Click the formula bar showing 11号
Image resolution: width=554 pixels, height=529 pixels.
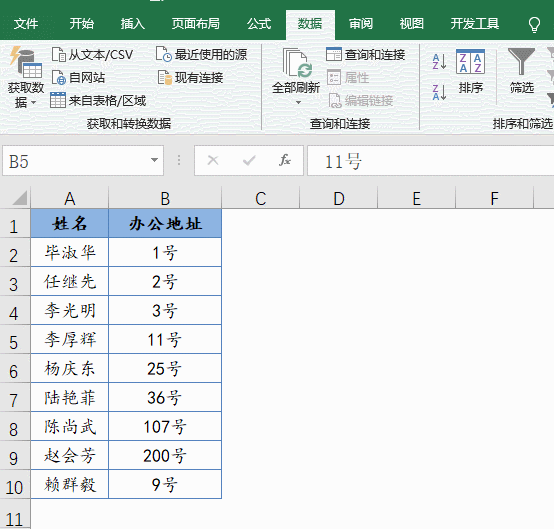click(x=430, y=161)
